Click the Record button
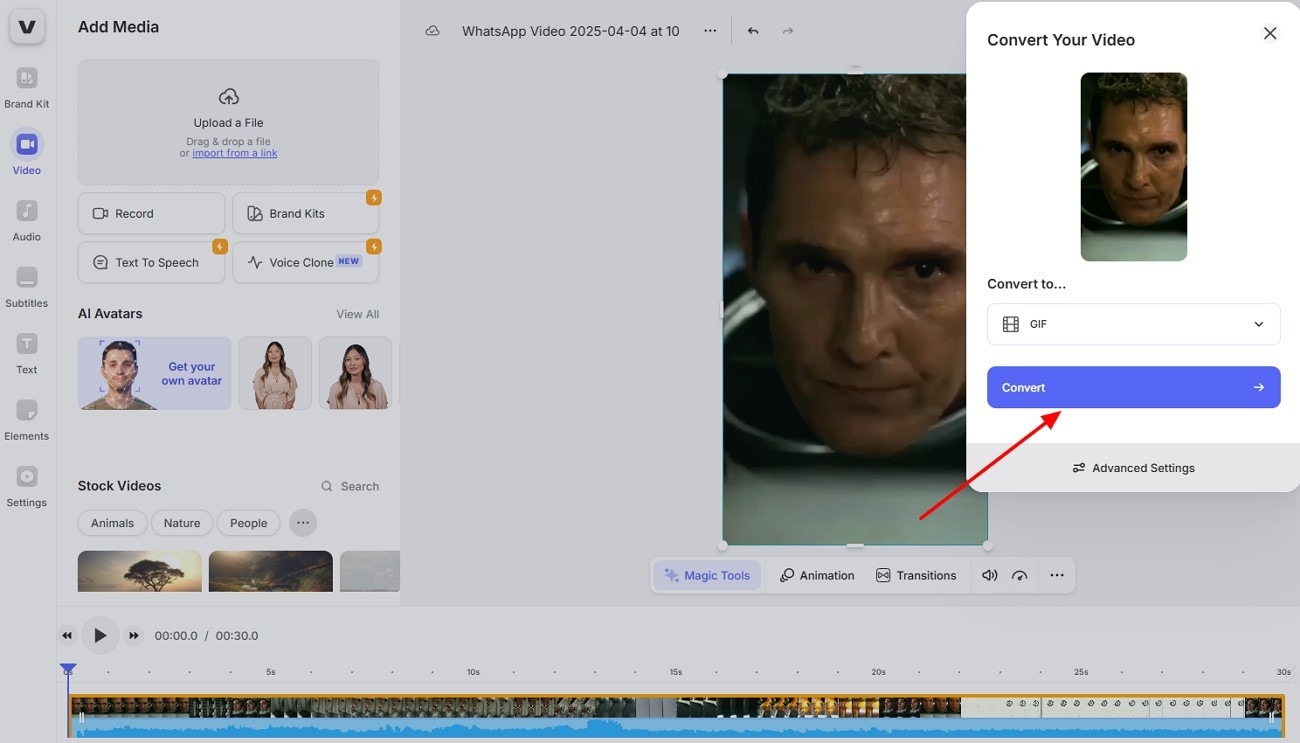The height and width of the screenshot is (743, 1300). (x=151, y=213)
